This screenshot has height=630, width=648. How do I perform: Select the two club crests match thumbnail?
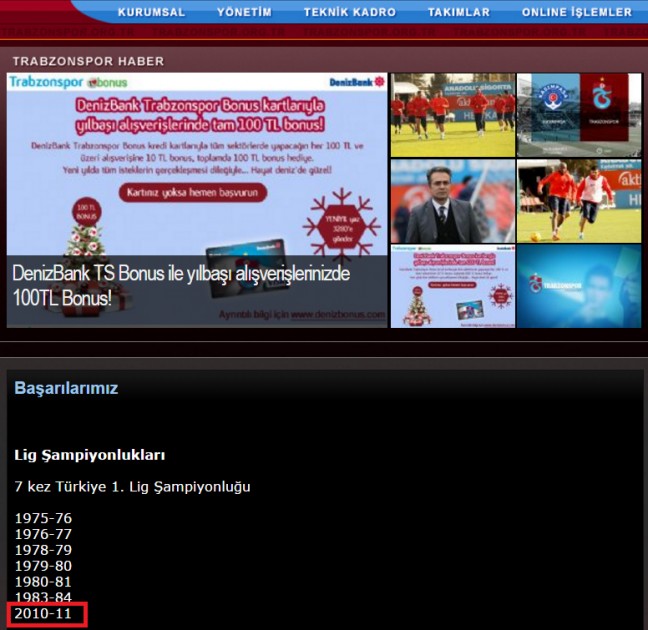click(578, 114)
